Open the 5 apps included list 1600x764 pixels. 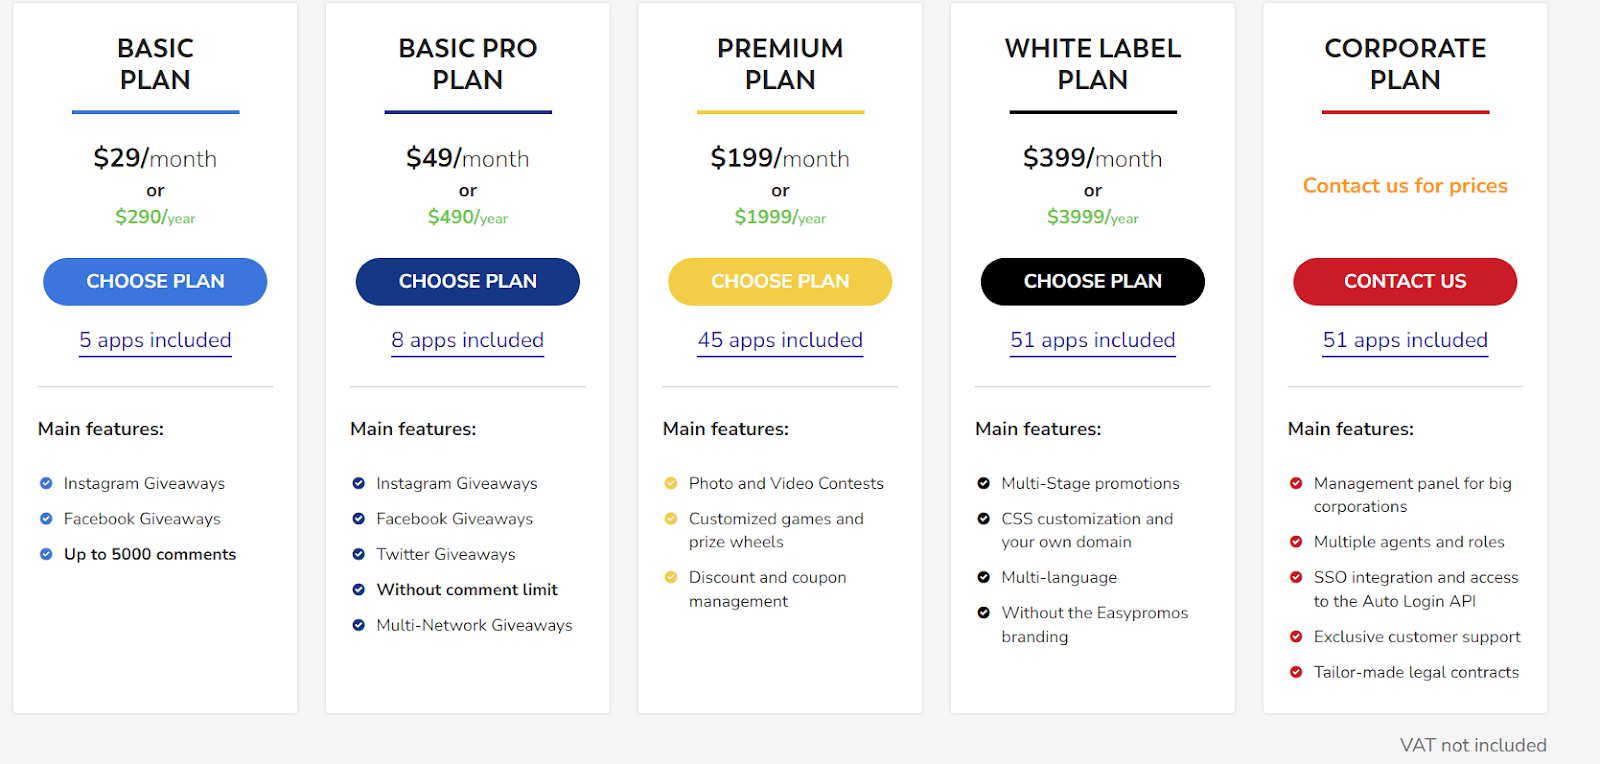[x=154, y=341]
